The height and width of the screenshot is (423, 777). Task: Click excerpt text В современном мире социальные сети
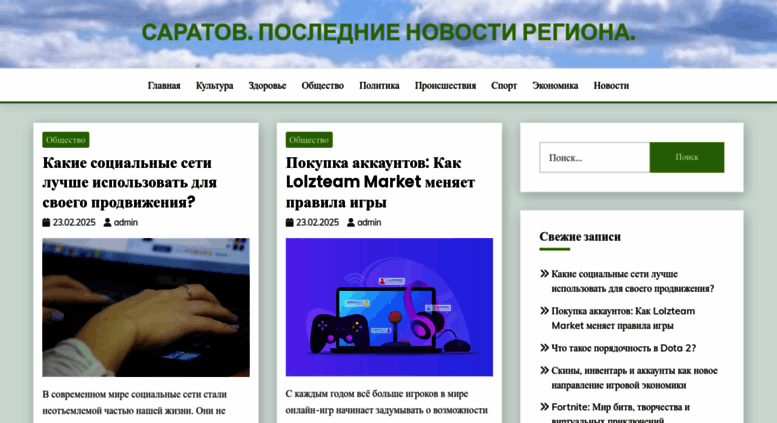point(134,403)
